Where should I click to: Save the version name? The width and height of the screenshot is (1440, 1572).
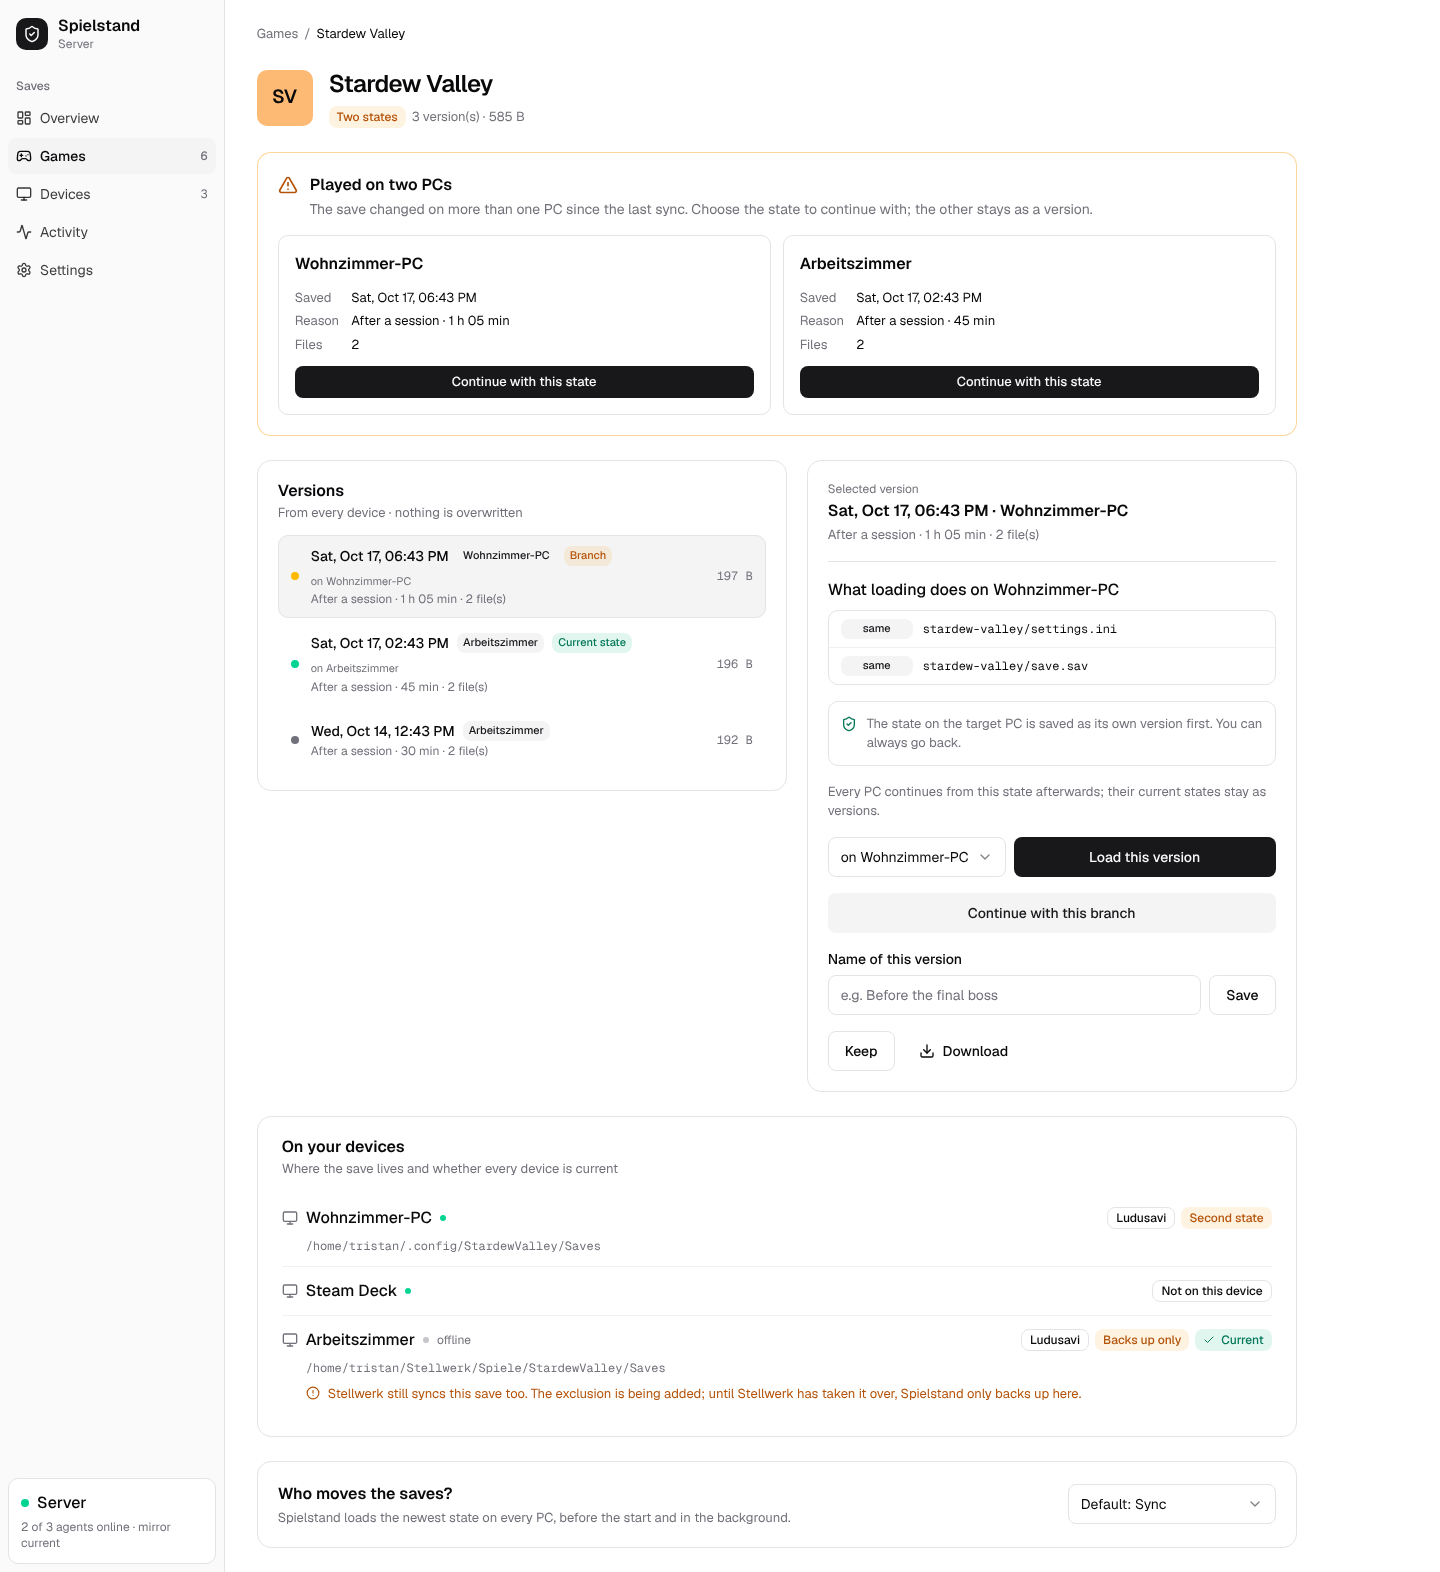[x=1242, y=995]
